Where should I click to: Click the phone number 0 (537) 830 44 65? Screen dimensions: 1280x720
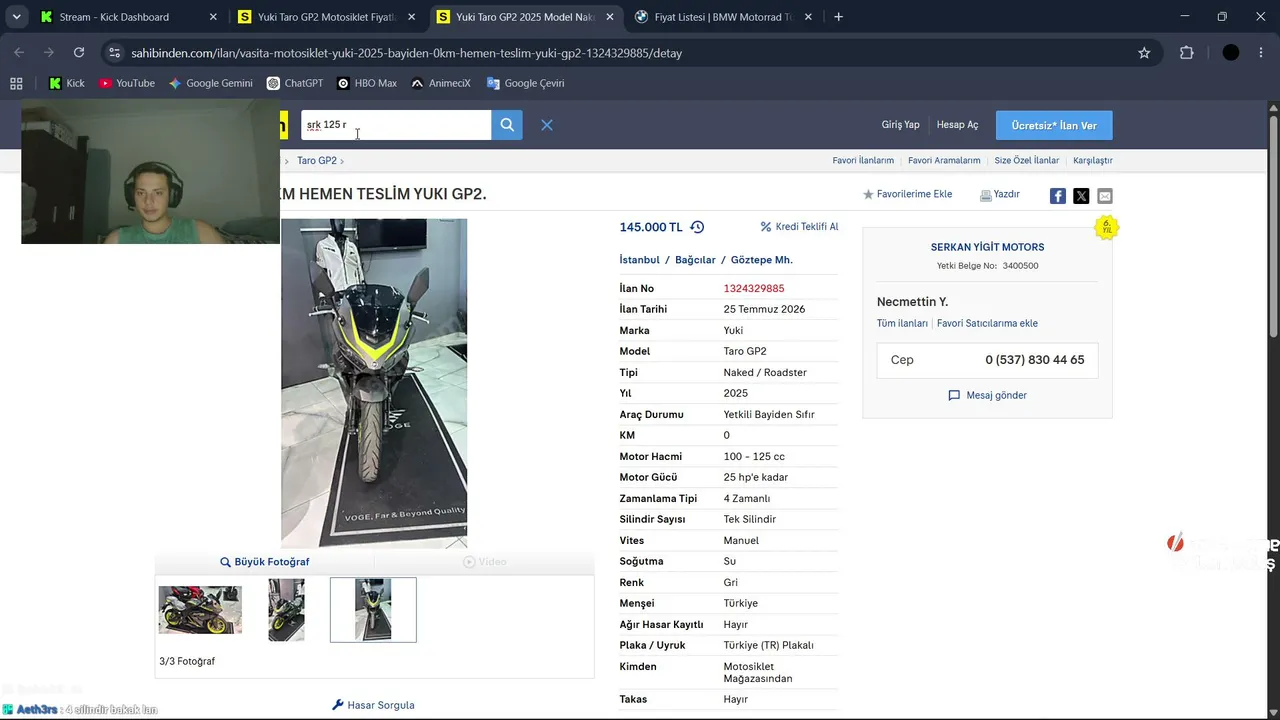click(x=1035, y=360)
